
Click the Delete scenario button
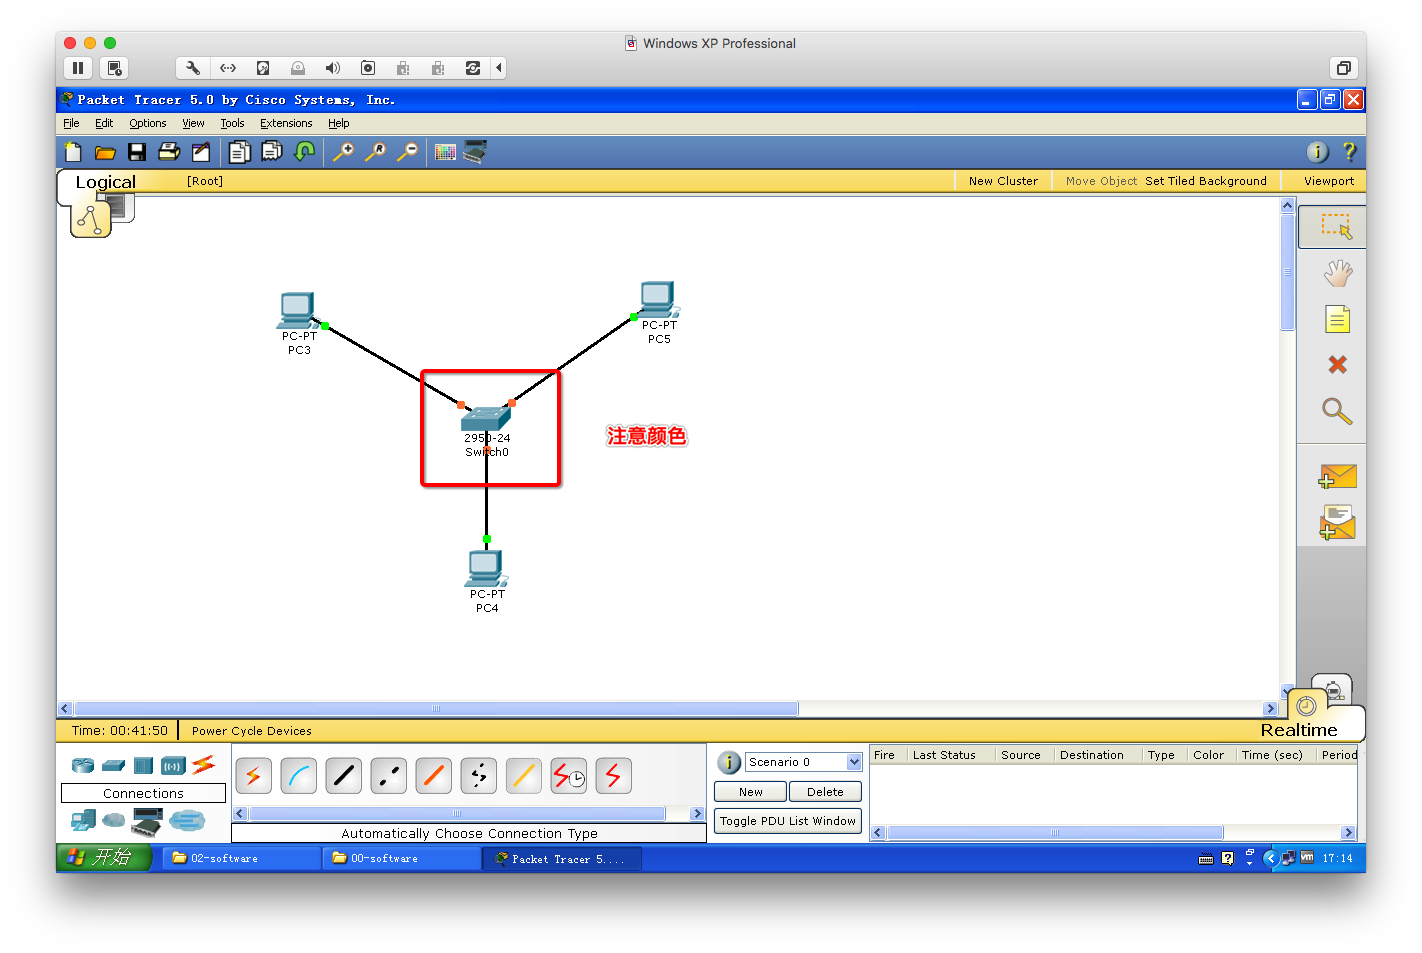click(825, 792)
